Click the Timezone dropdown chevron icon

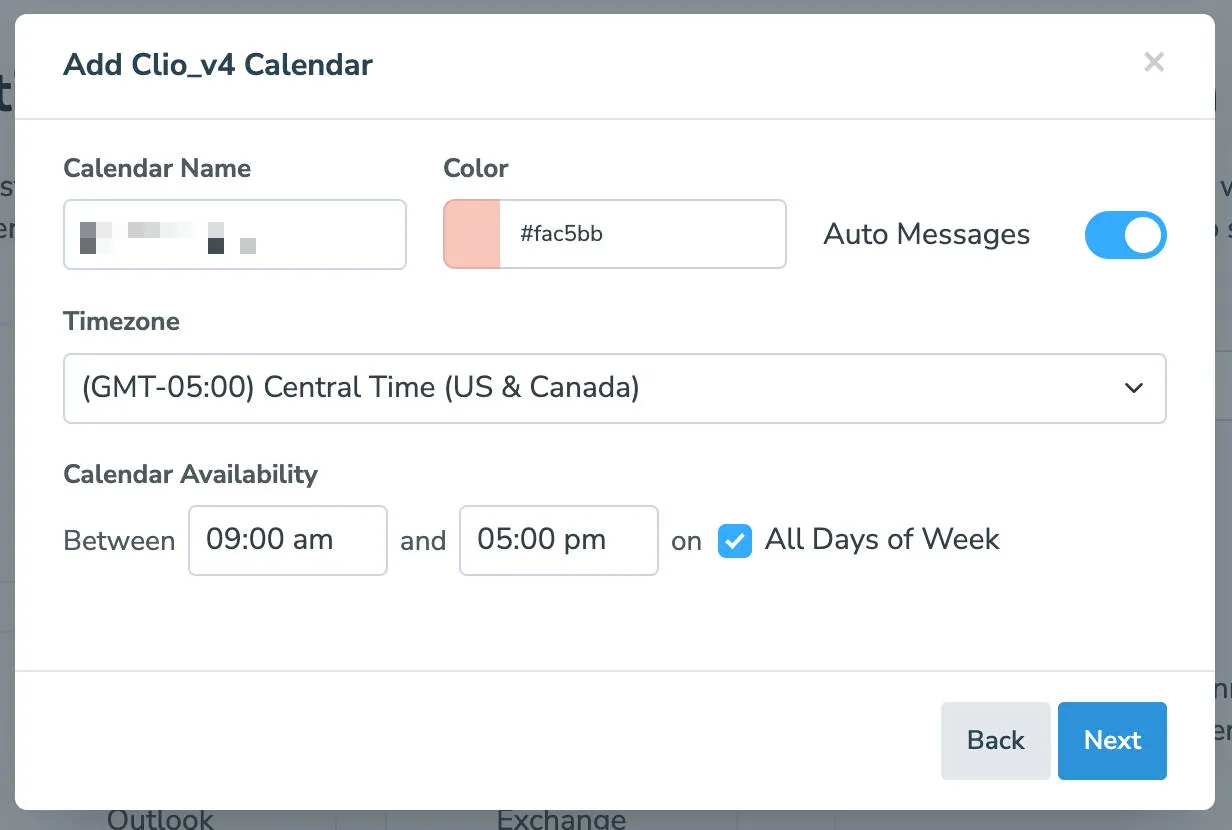tap(1135, 388)
